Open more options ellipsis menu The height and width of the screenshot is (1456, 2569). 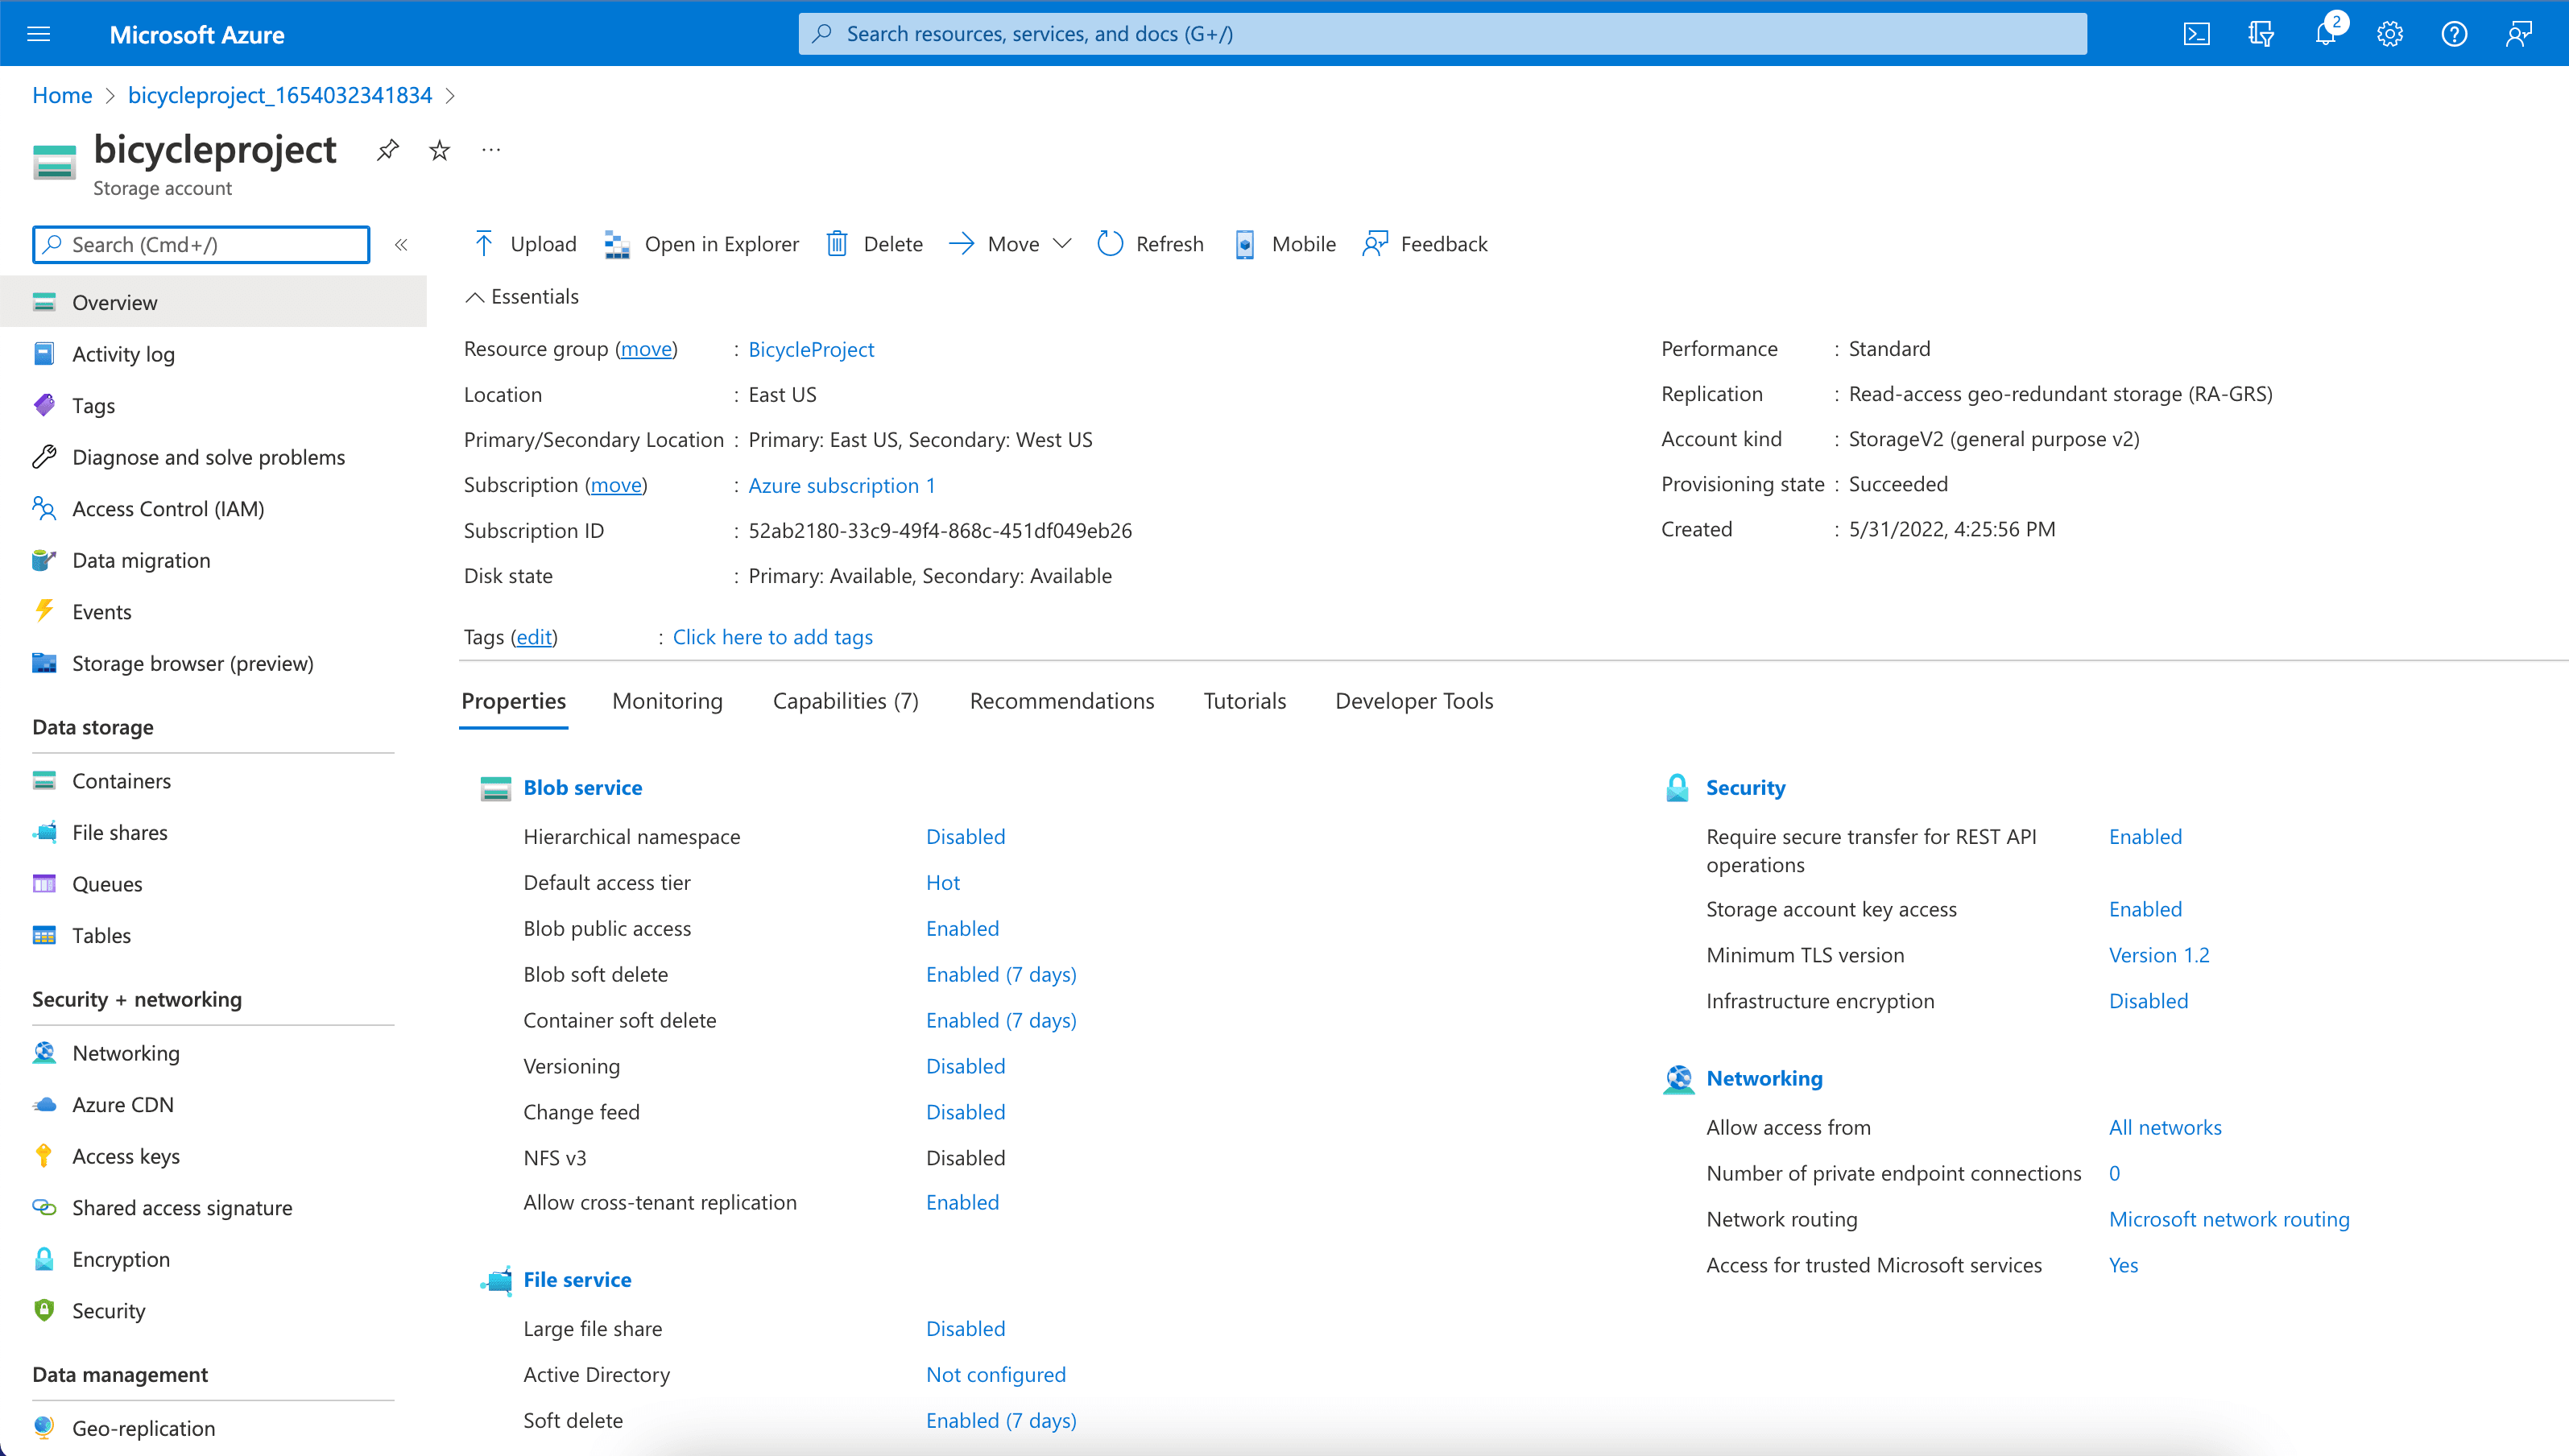pos(490,150)
